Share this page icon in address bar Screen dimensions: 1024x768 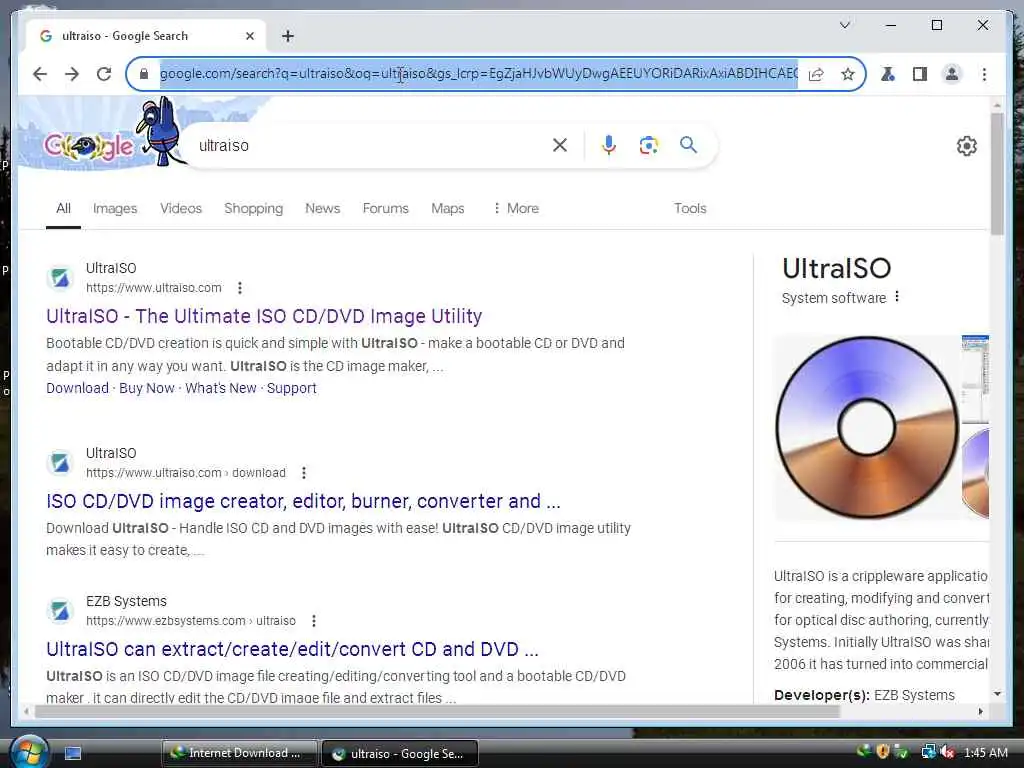point(816,74)
